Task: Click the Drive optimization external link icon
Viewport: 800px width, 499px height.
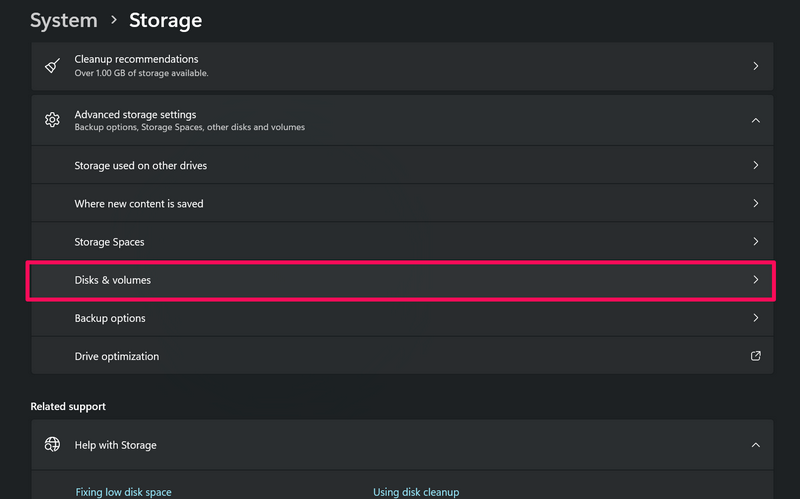Action: point(756,356)
